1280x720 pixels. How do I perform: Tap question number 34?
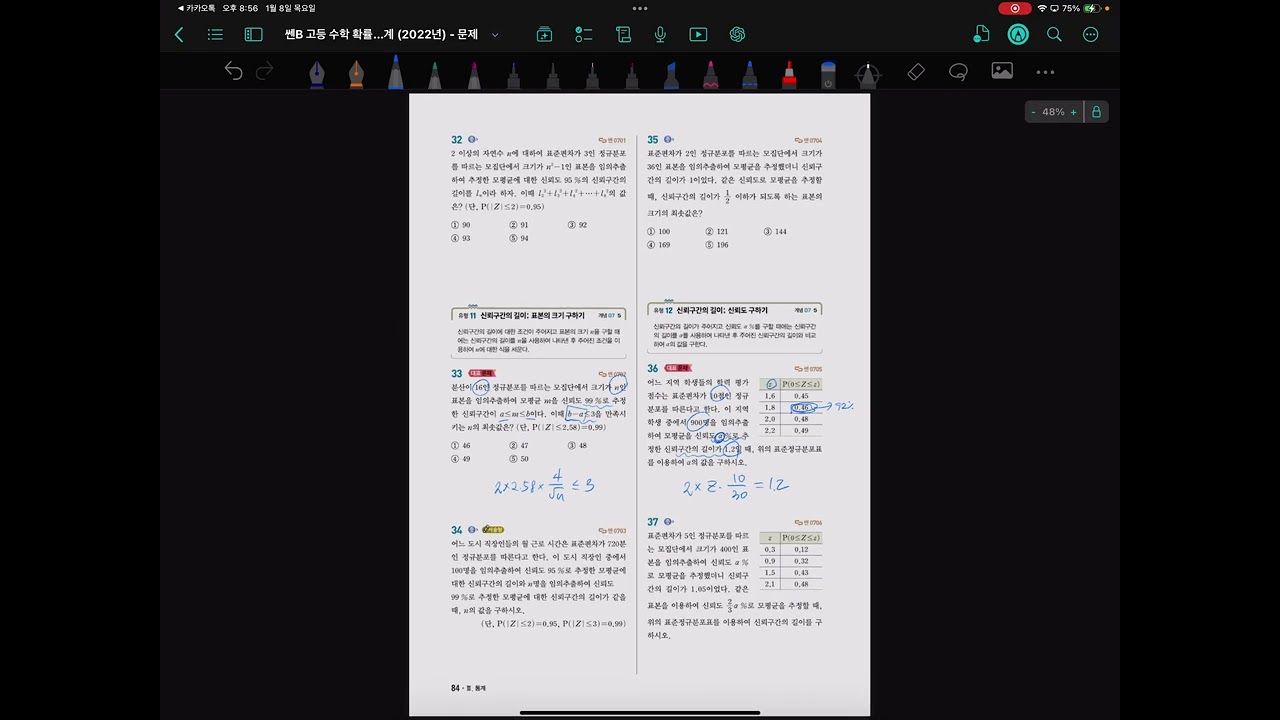(456, 530)
